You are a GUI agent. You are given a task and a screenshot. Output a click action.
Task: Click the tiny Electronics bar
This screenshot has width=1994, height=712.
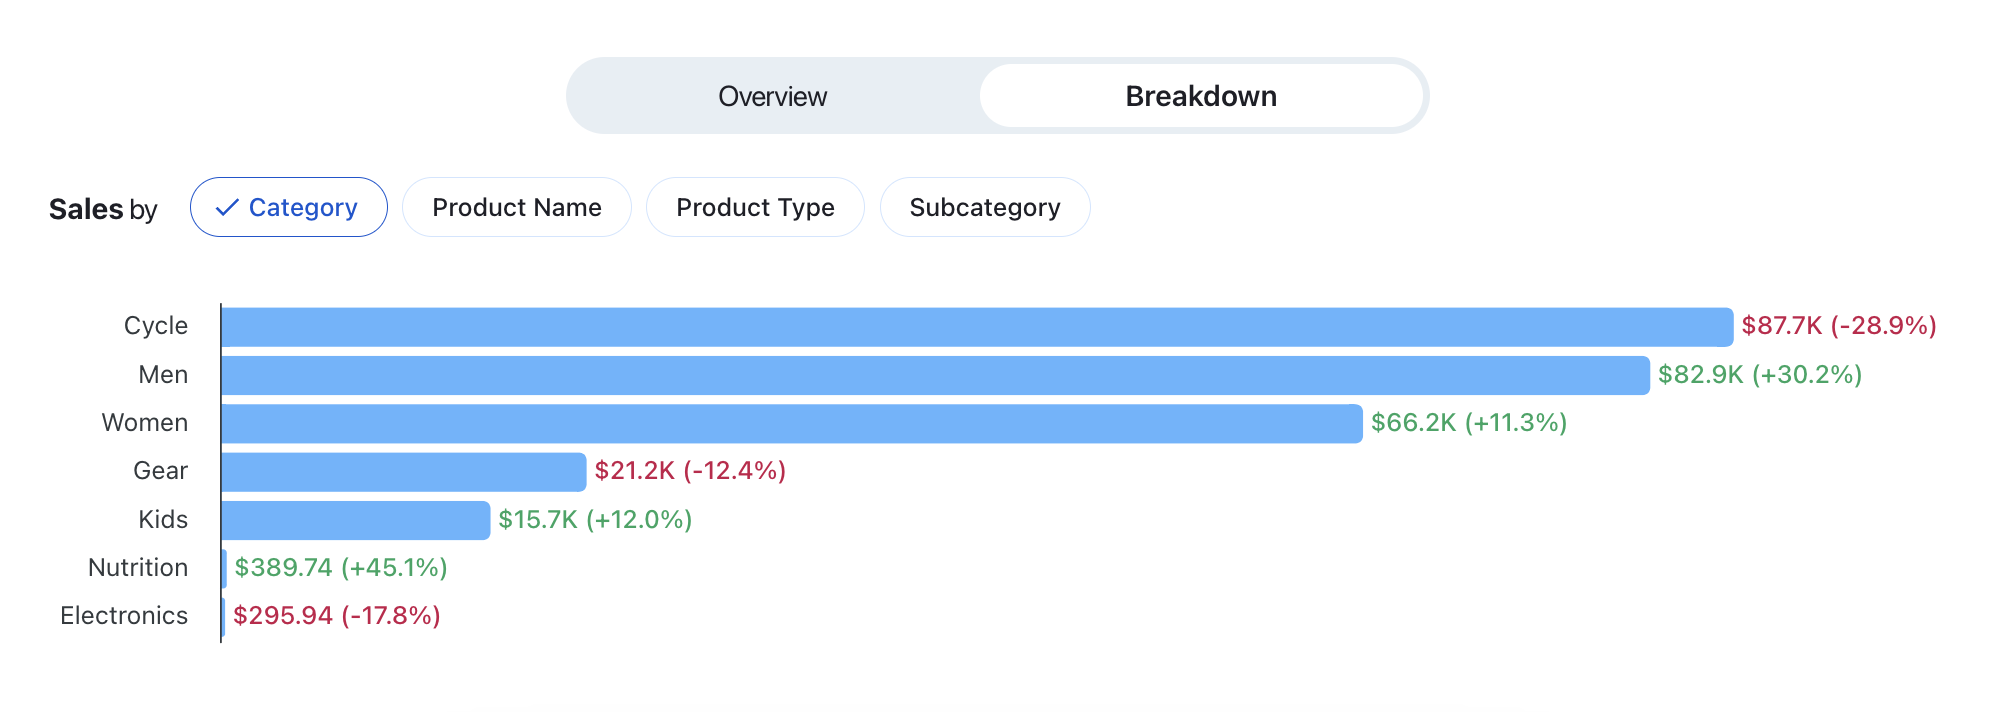click(223, 616)
